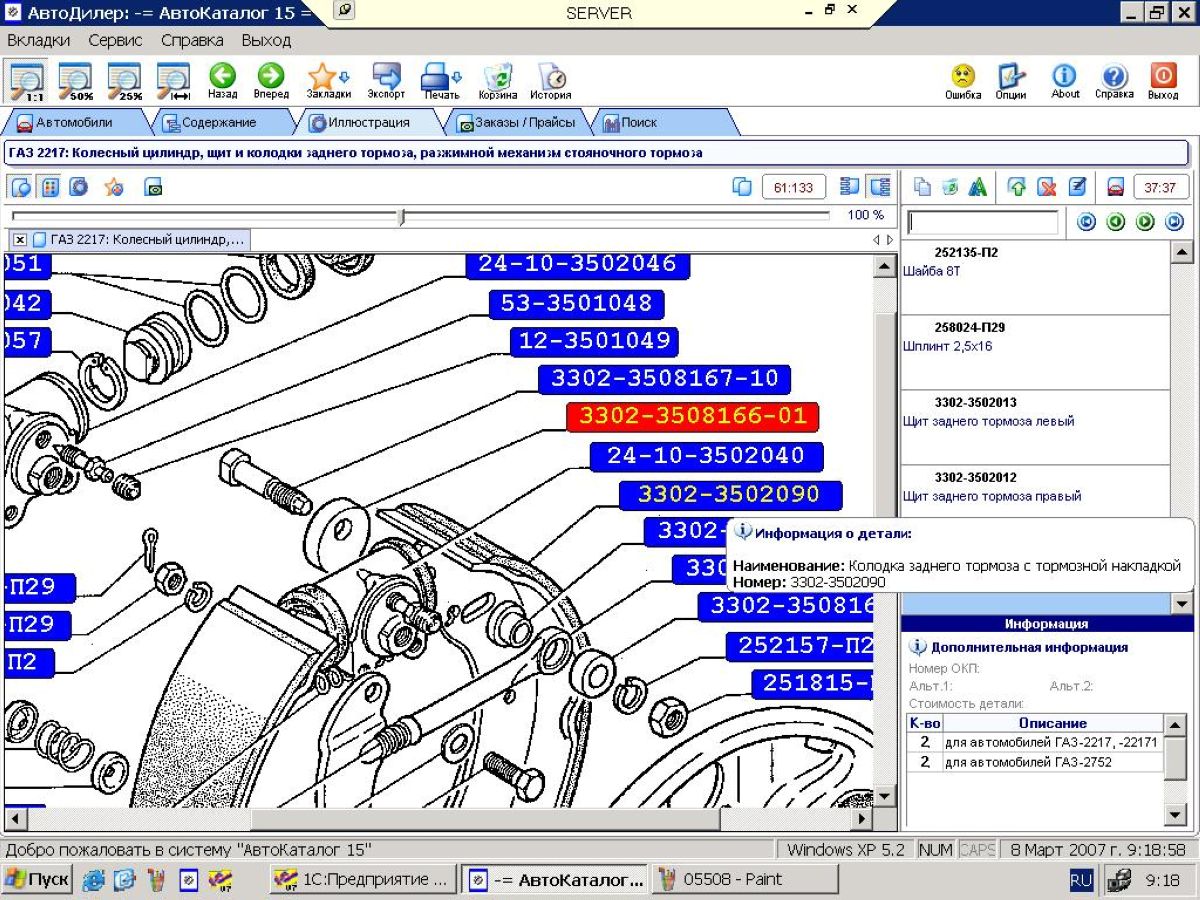This screenshot has height=900, width=1200.
Task: Select highlighted part 3302-3508166-01
Action: 693,417
